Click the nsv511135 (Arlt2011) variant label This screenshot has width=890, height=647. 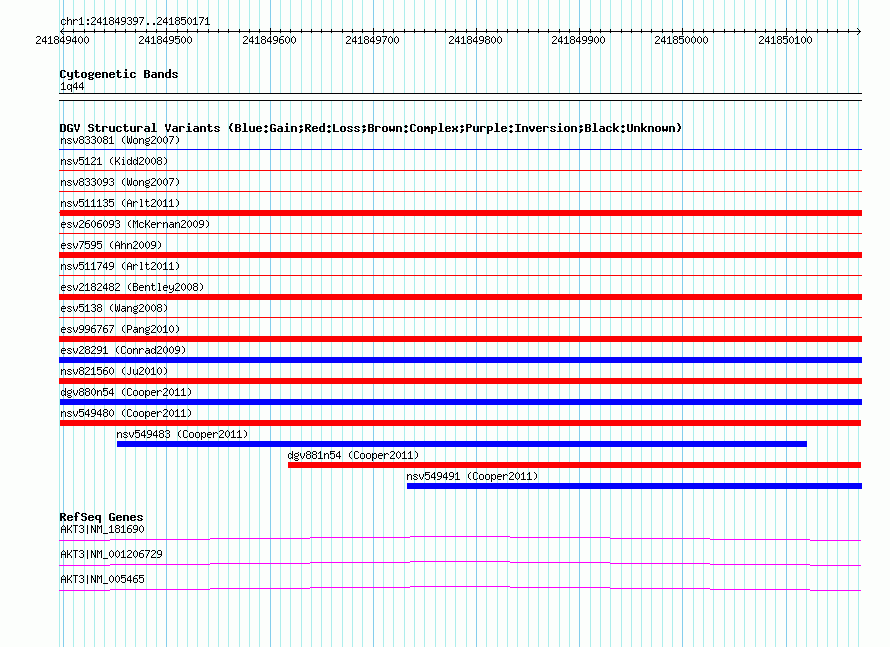(120, 203)
